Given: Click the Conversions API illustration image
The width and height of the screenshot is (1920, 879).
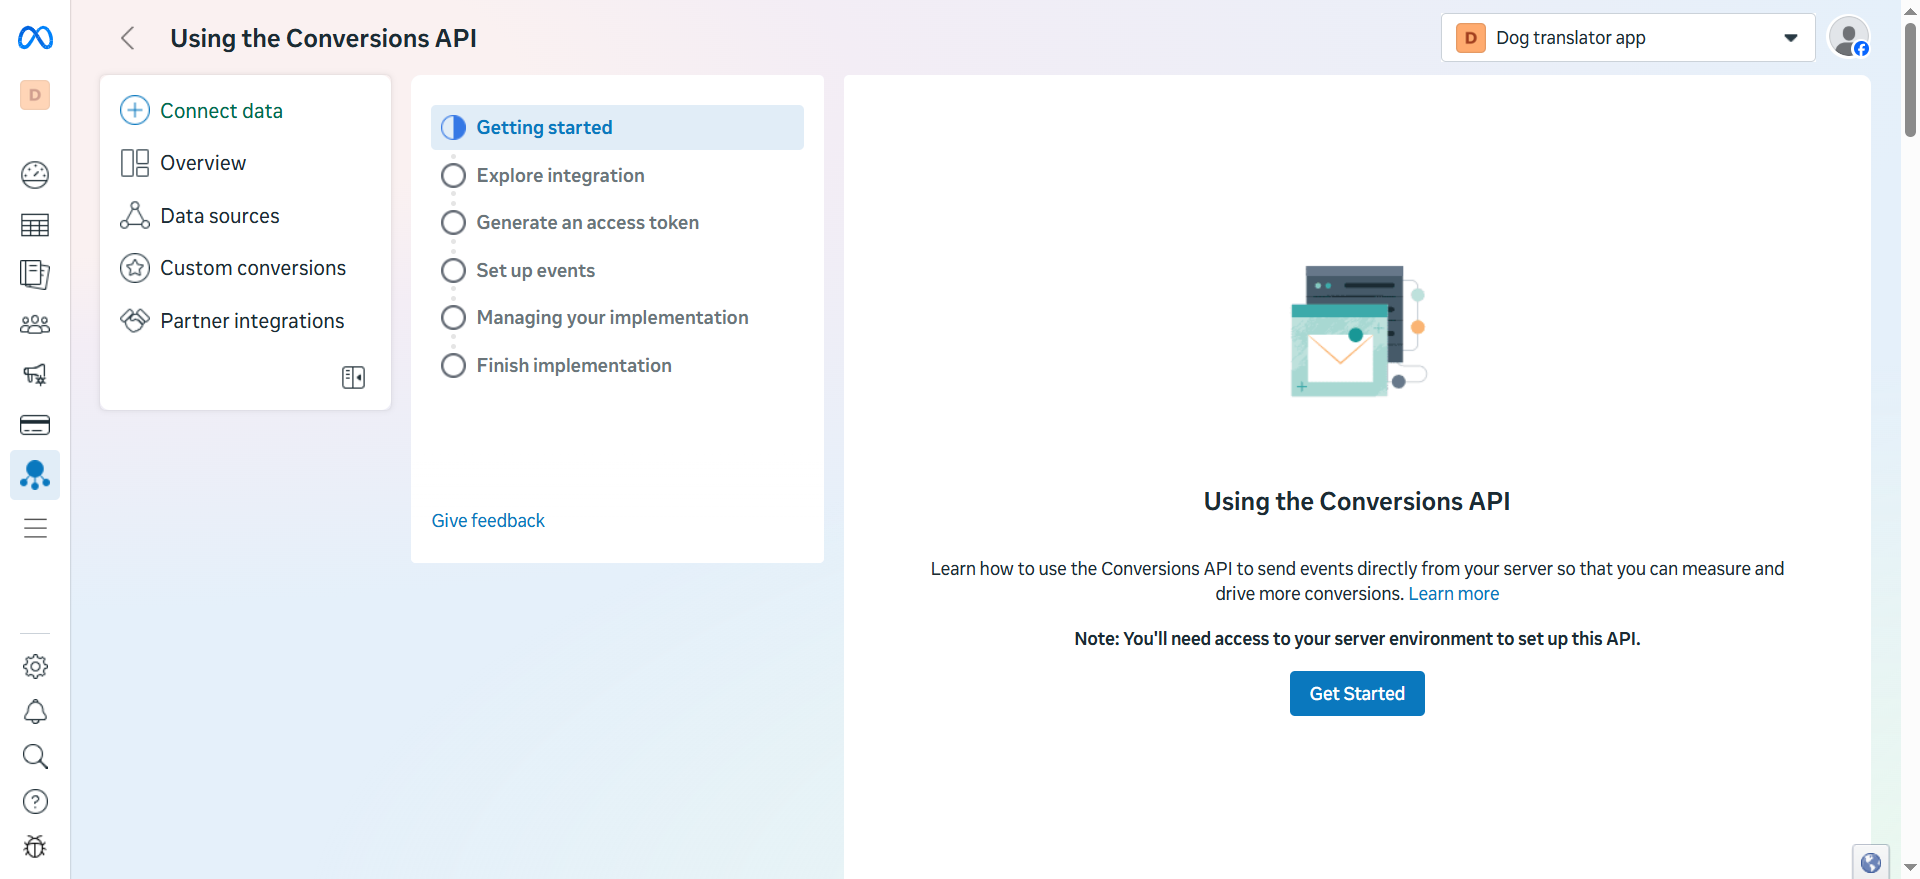Looking at the screenshot, I should [1357, 331].
